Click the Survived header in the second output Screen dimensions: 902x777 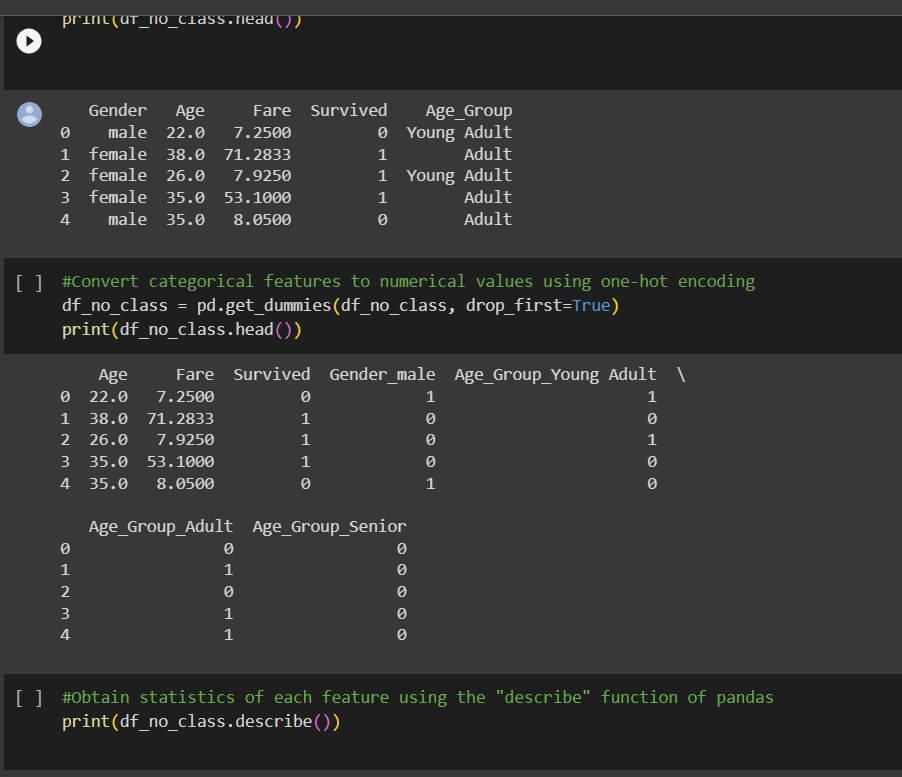click(x=272, y=374)
